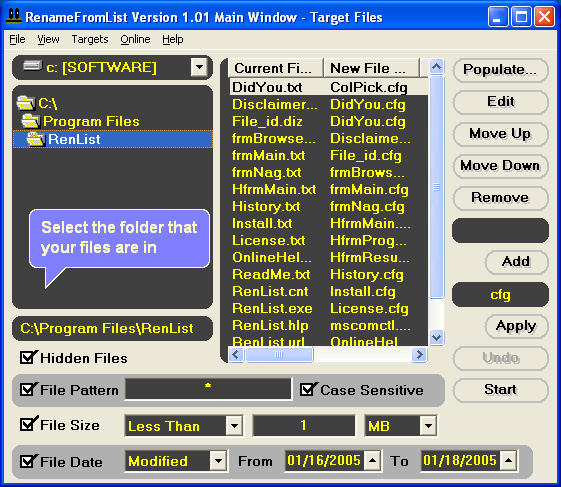Click the file list scroll-up arrow
561x487 pixels.
click(436, 66)
